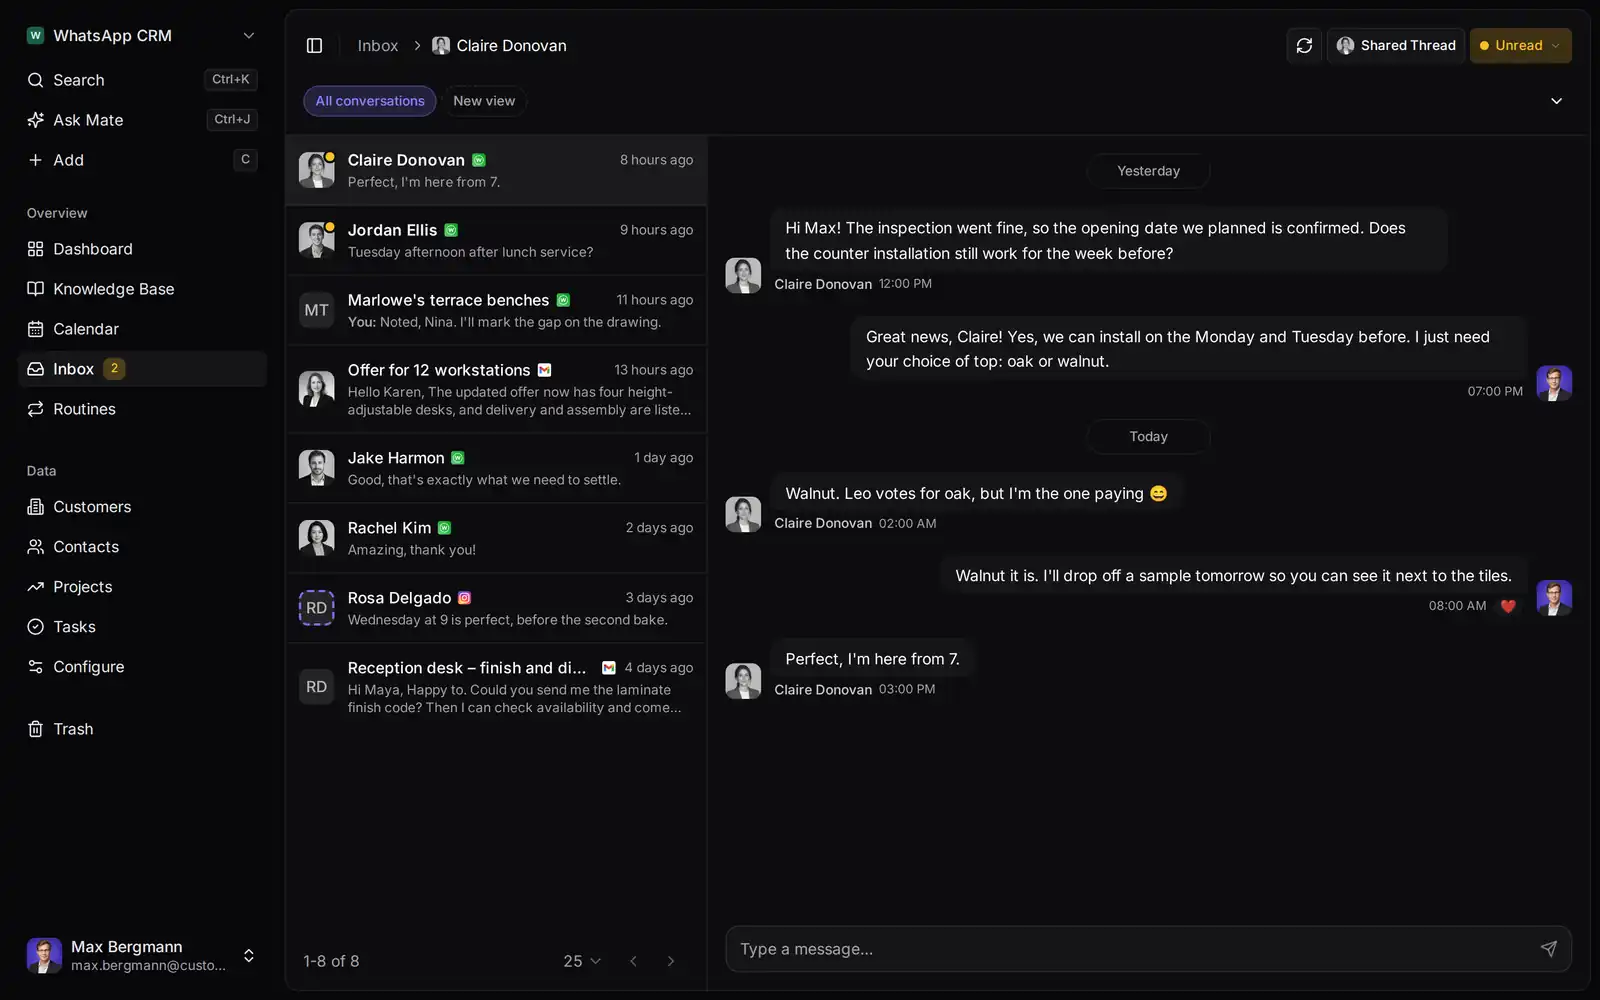1600x1000 pixels.
Task: Open Search in the sidebar
Action: pos(142,80)
